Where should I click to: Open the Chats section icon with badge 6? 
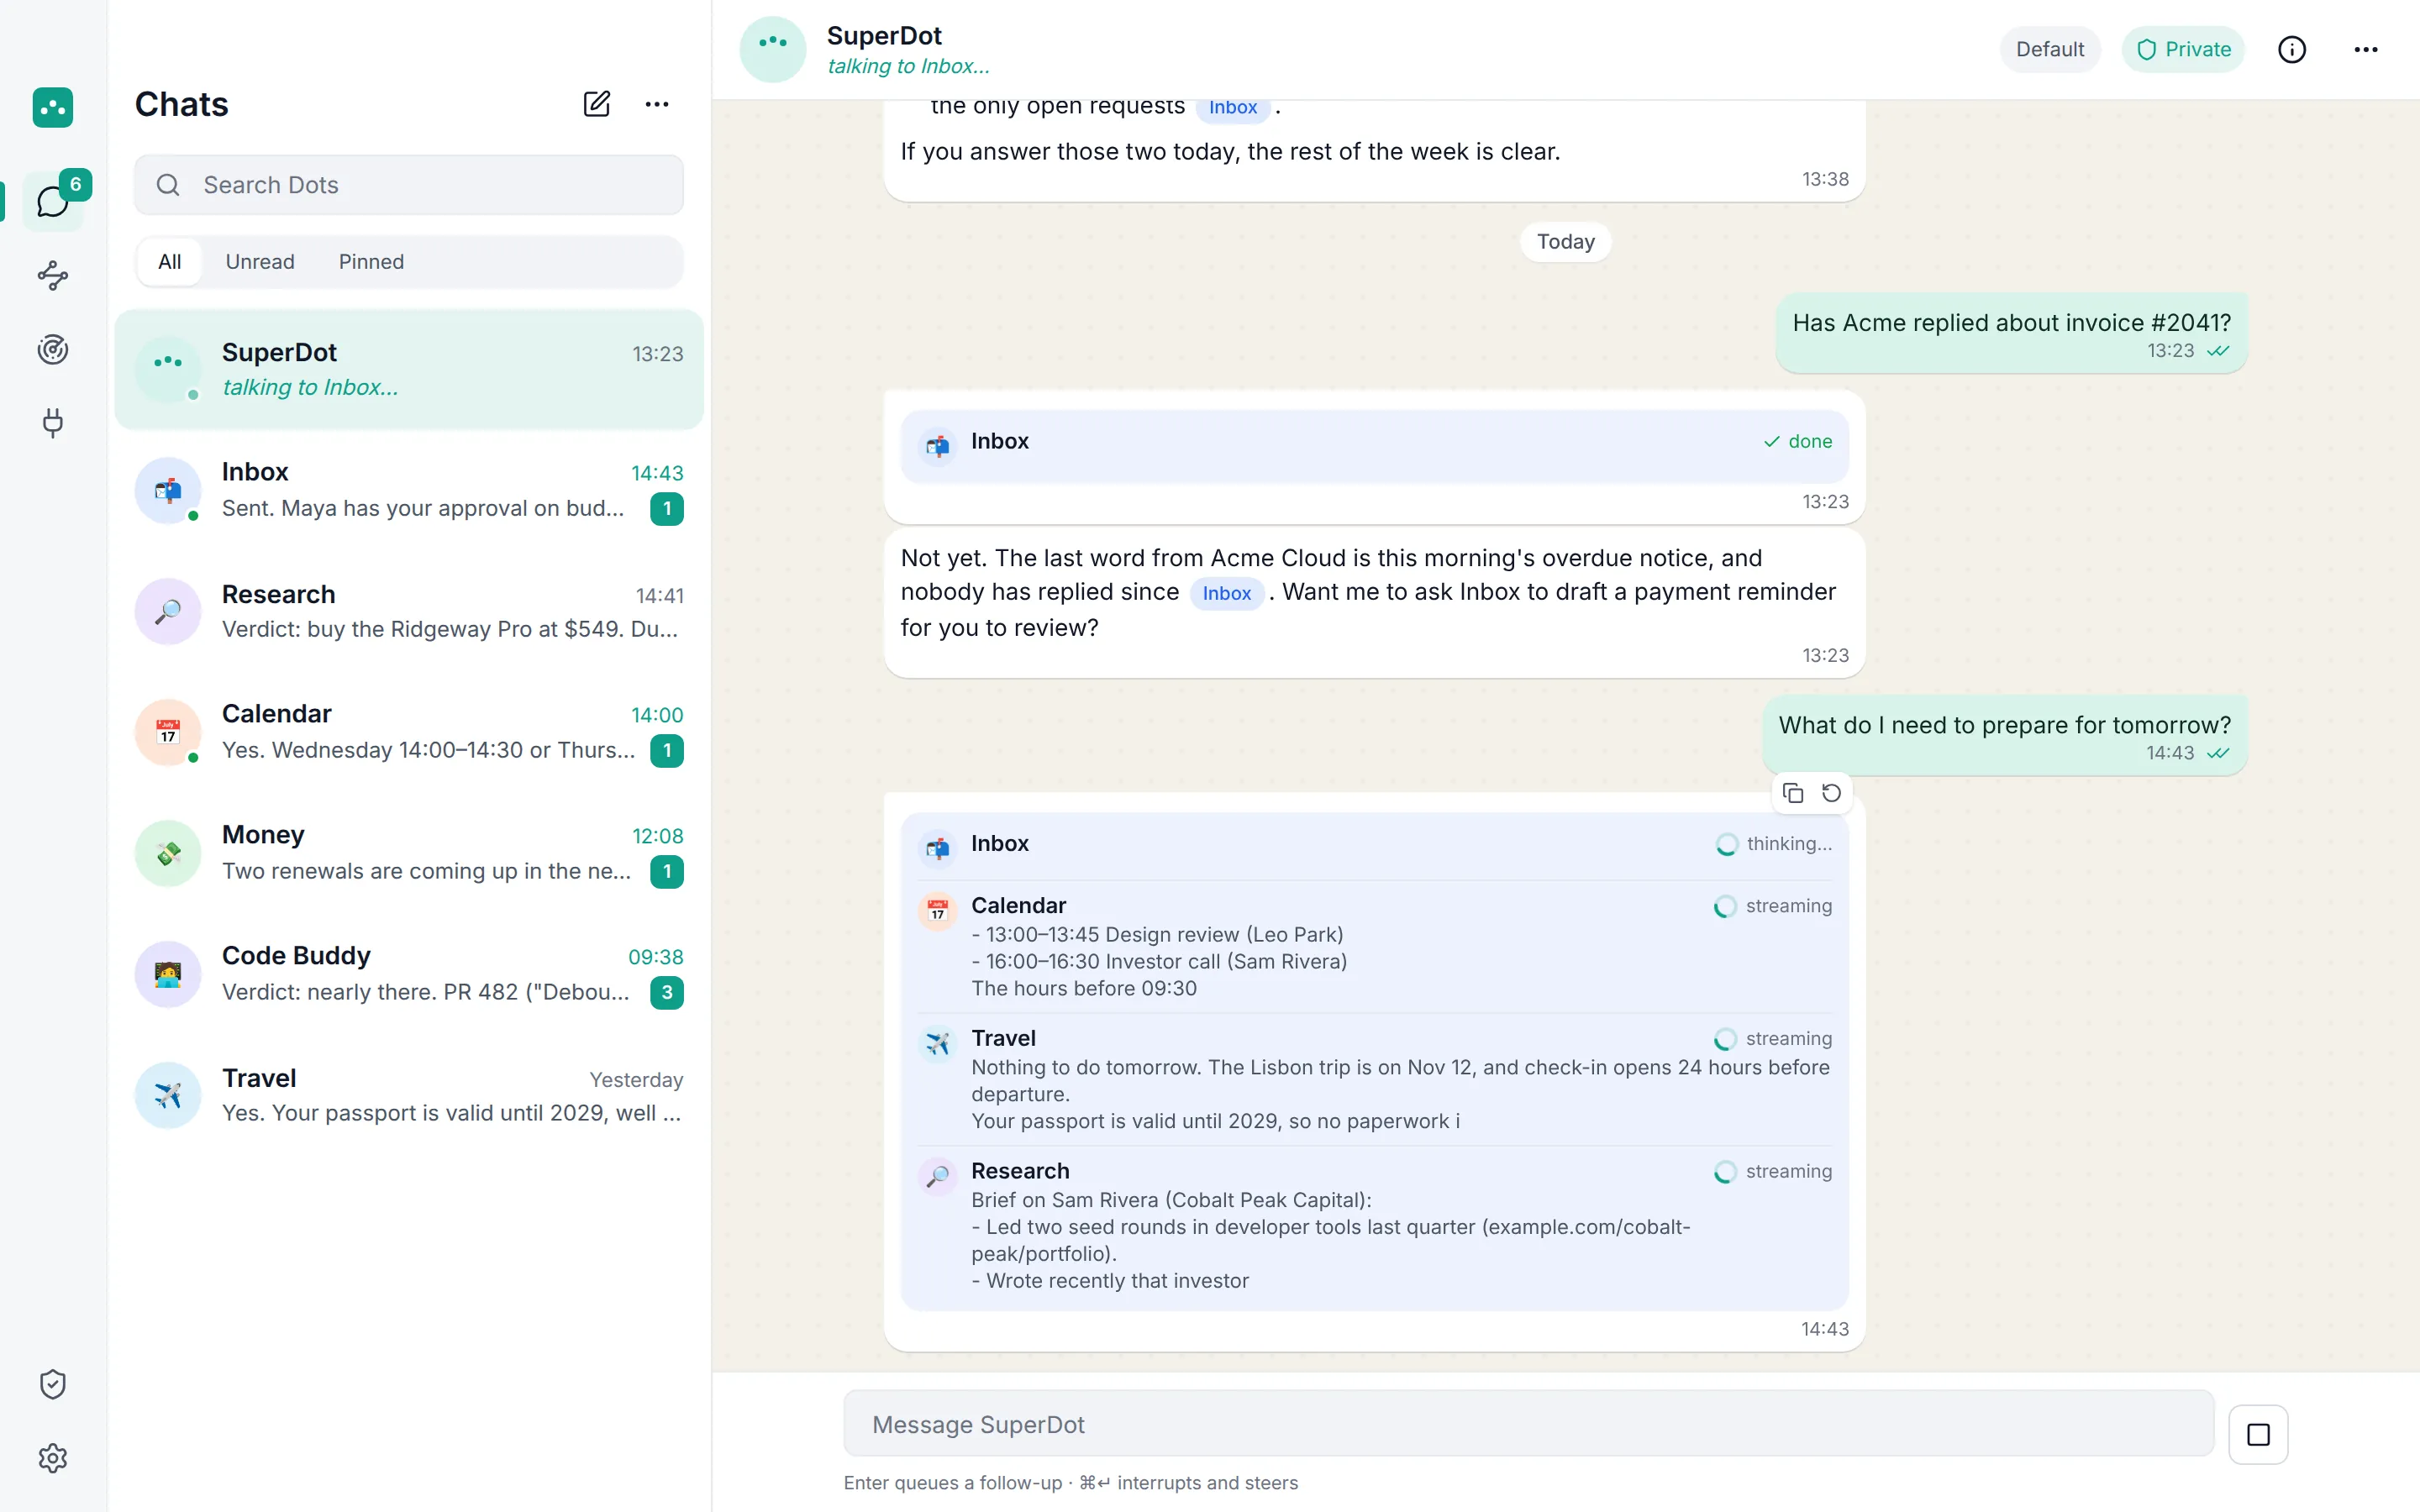tap(53, 201)
